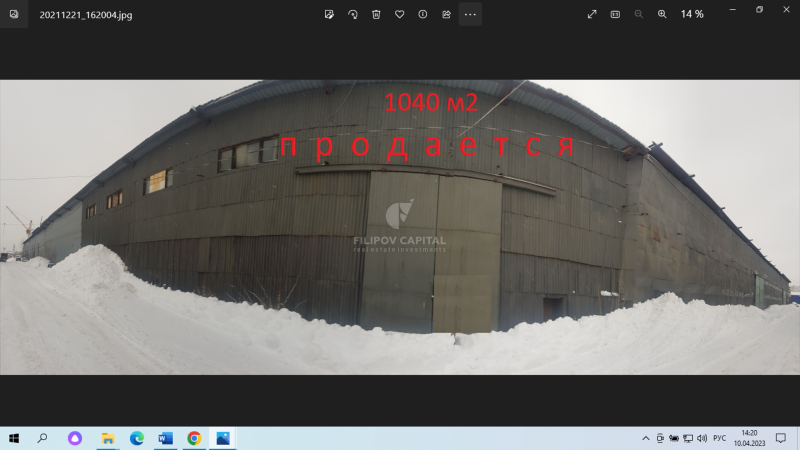This screenshot has height=450, width=800.
Task: Open the Windows Start menu
Action: pyautogui.click(x=14, y=438)
